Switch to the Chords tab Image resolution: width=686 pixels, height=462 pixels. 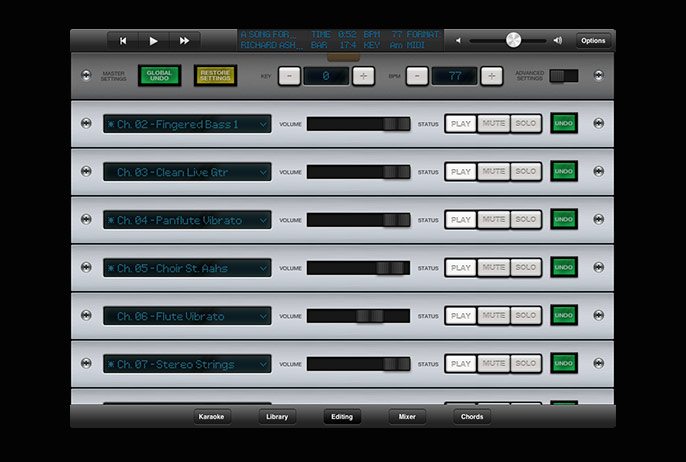coord(472,416)
